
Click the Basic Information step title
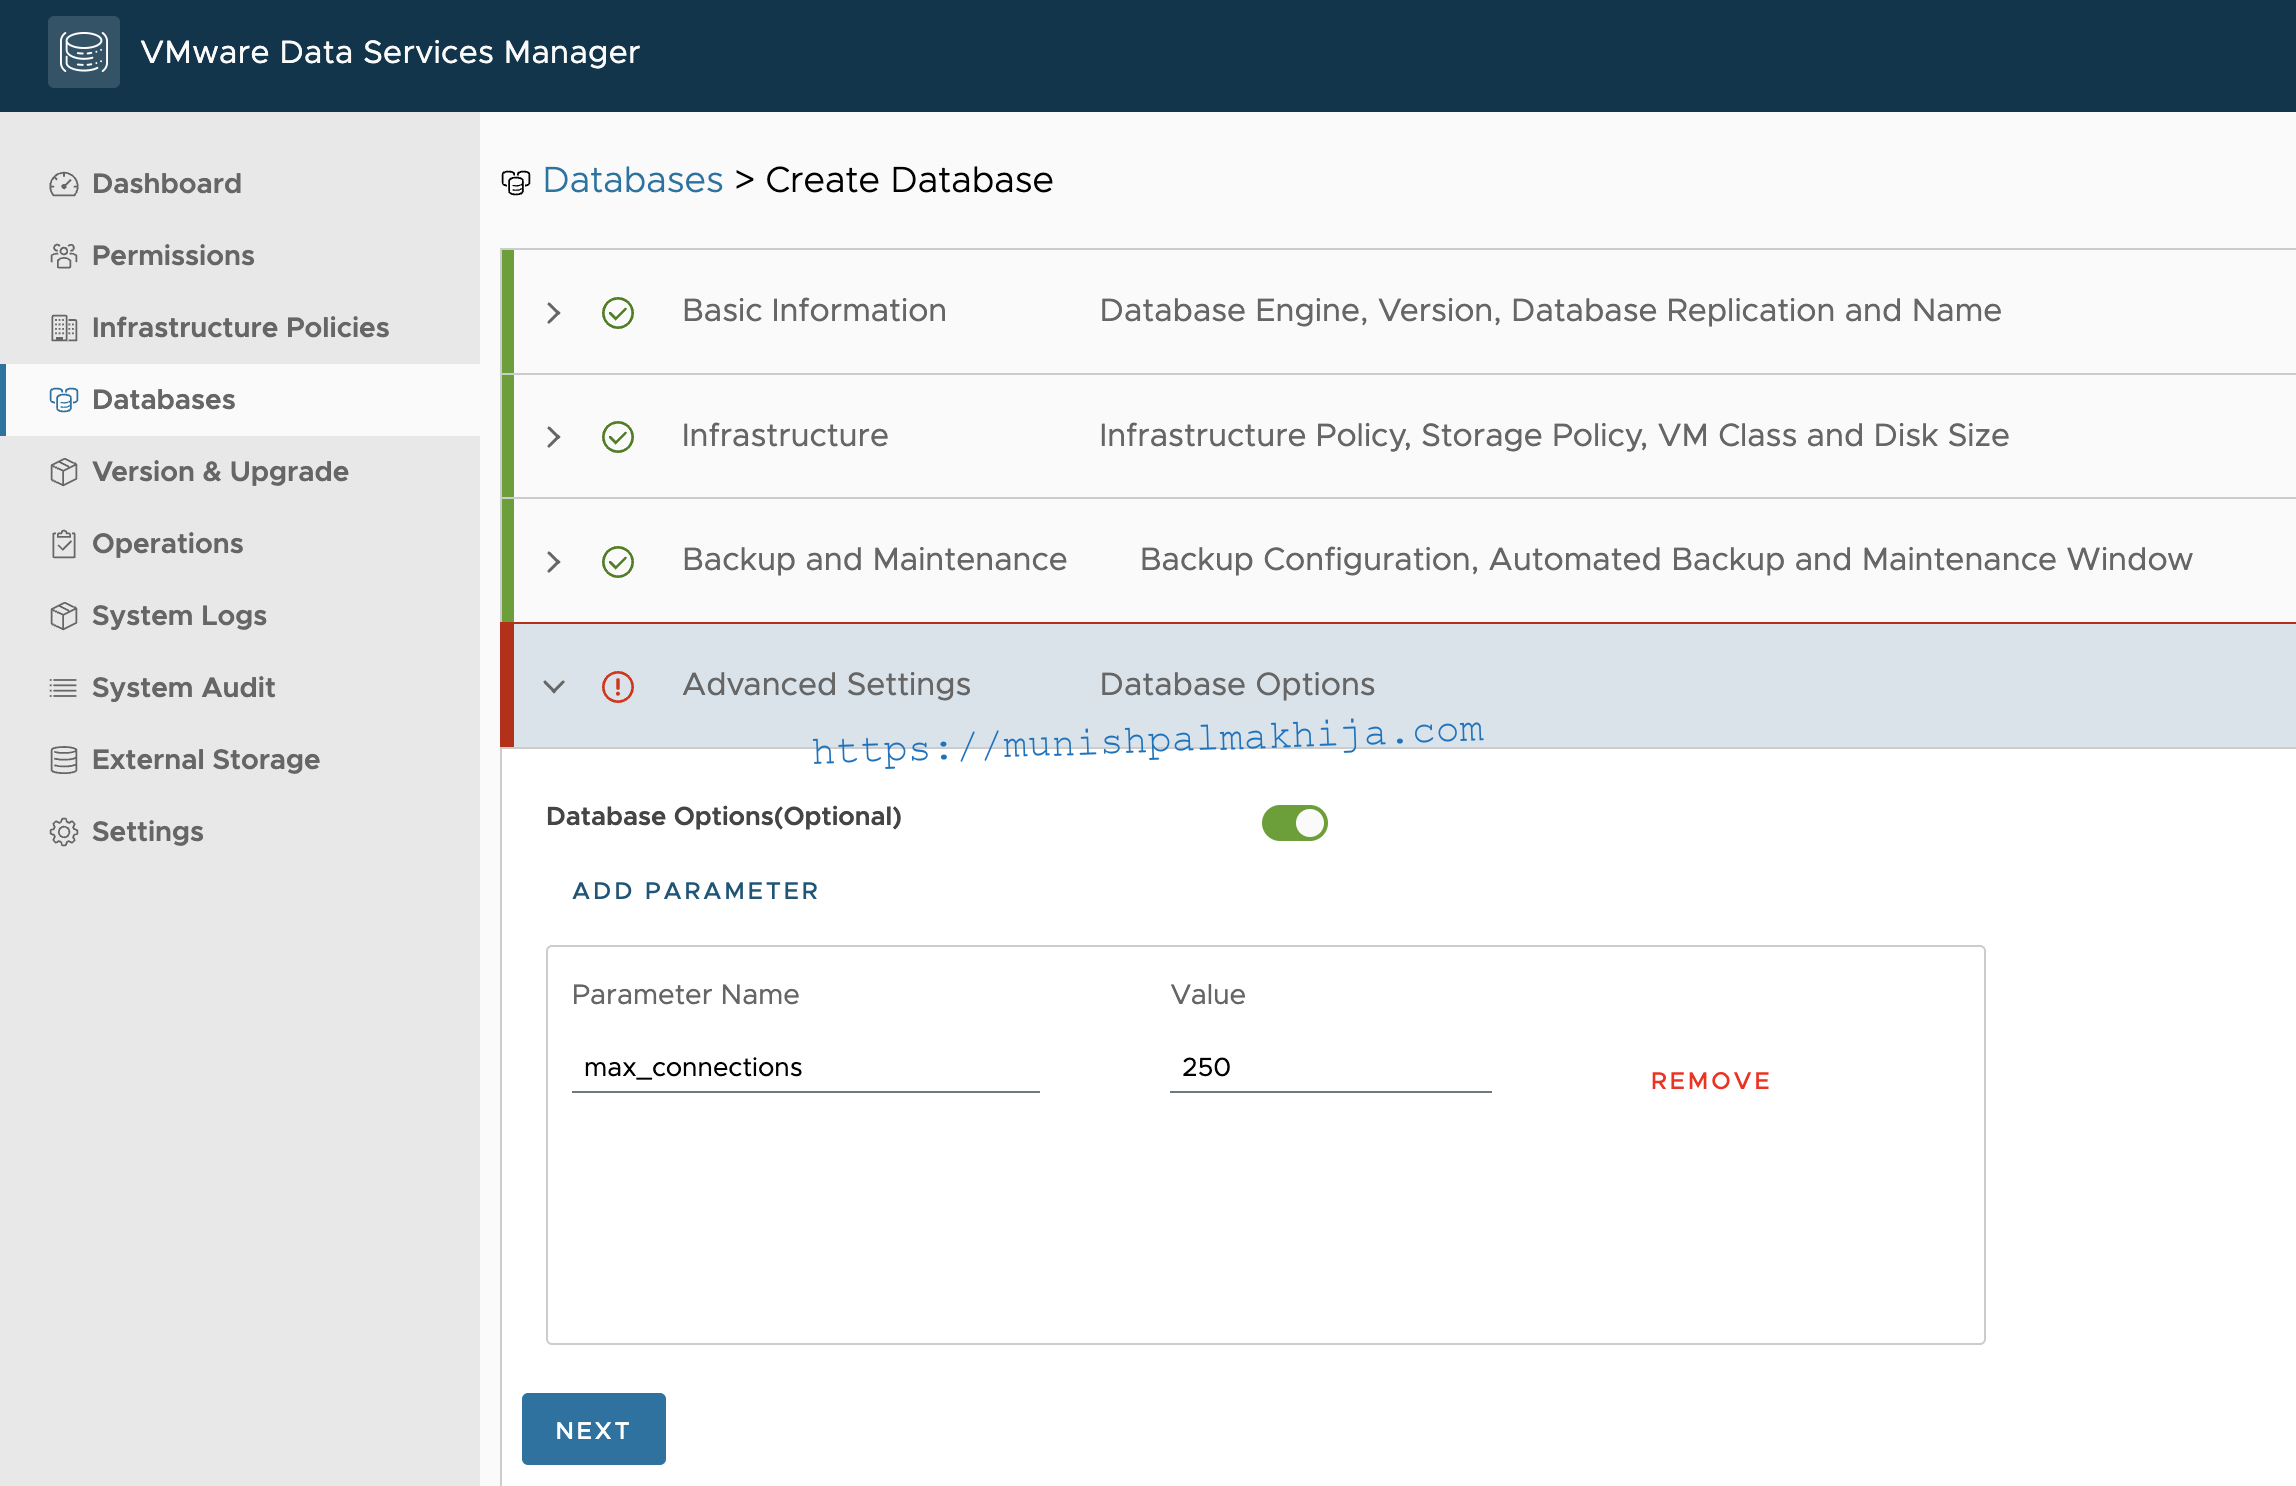[814, 311]
